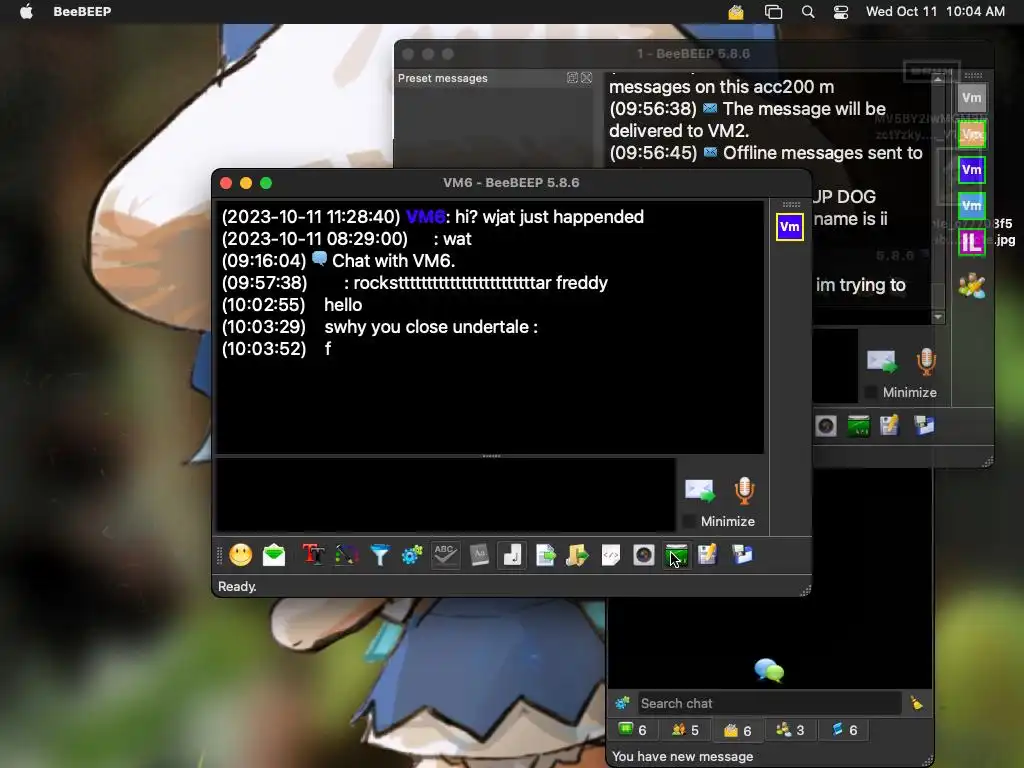The image size is (1024, 768).
Task: Click the green envelope preset messages icon
Action: (x=274, y=555)
